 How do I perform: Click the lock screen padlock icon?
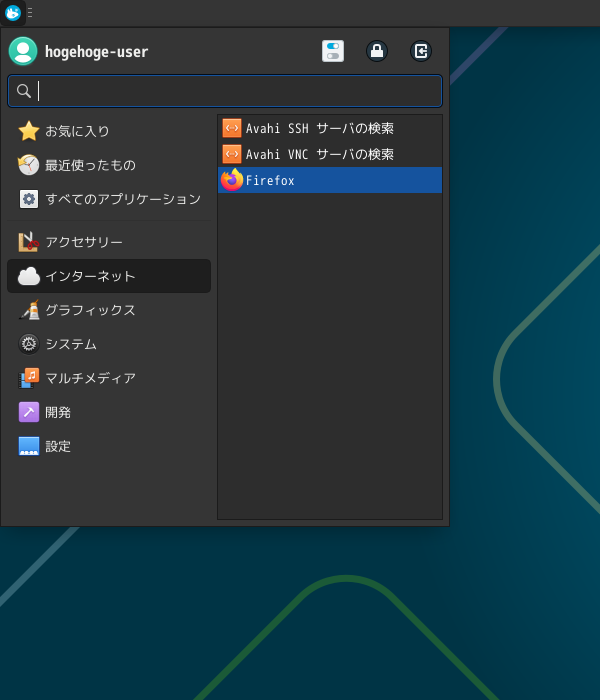[377, 51]
